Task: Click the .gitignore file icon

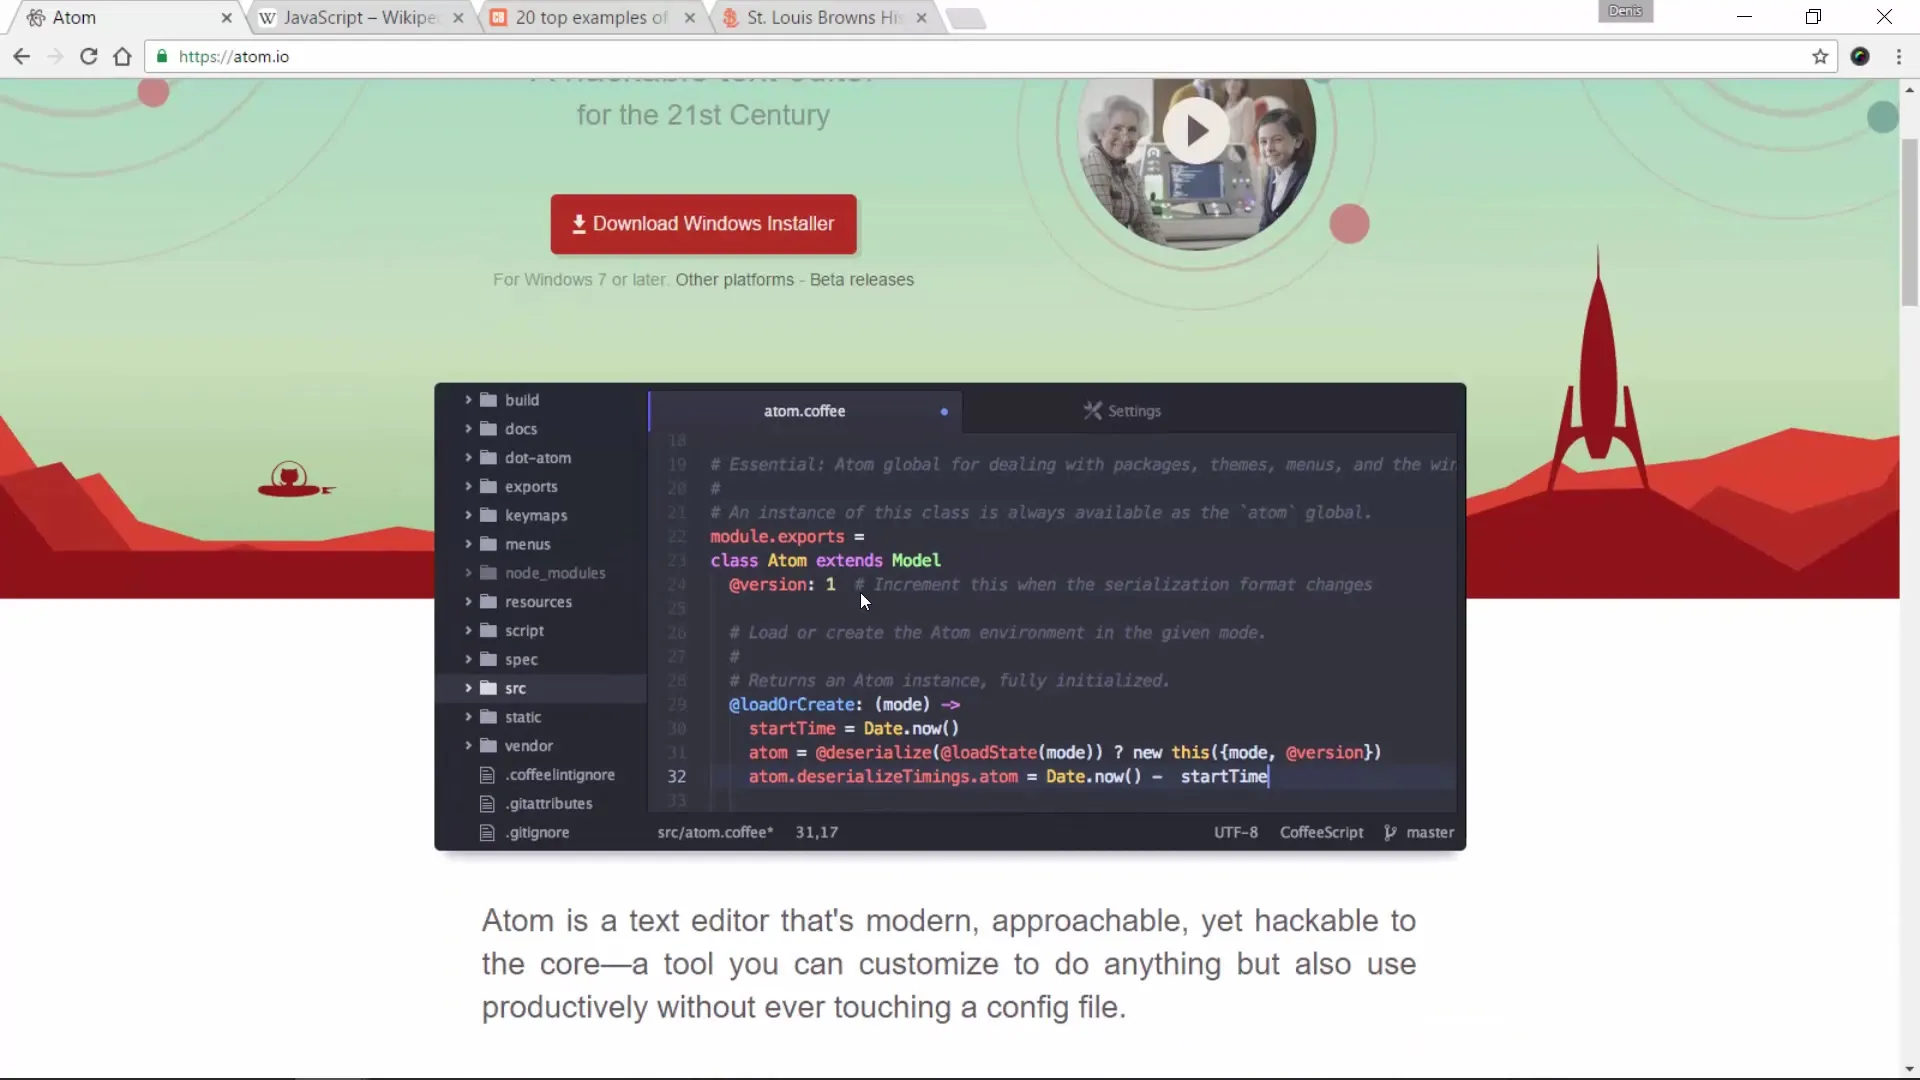Action: coord(487,833)
